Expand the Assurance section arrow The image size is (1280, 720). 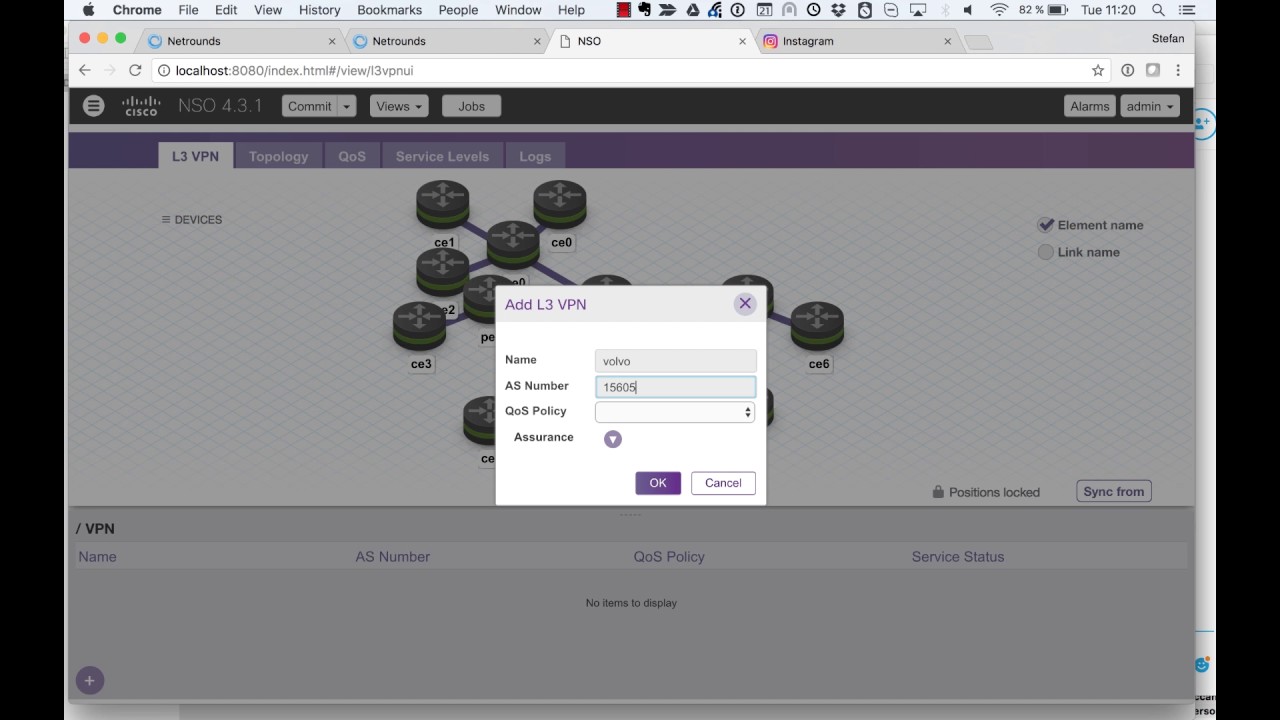click(x=613, y=439)
